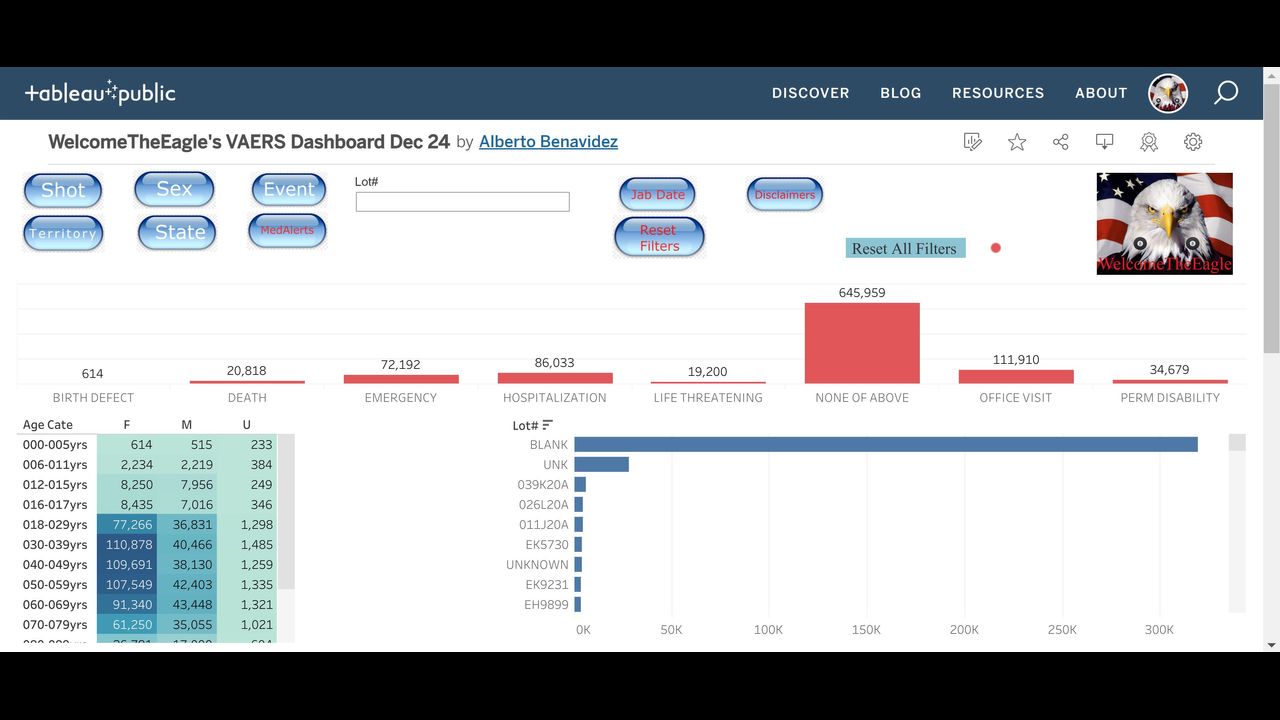Click the WelcomeTheEagle eagle image
The width and height of the screenshot is (1280, 720).
(x=1164, y=223)
